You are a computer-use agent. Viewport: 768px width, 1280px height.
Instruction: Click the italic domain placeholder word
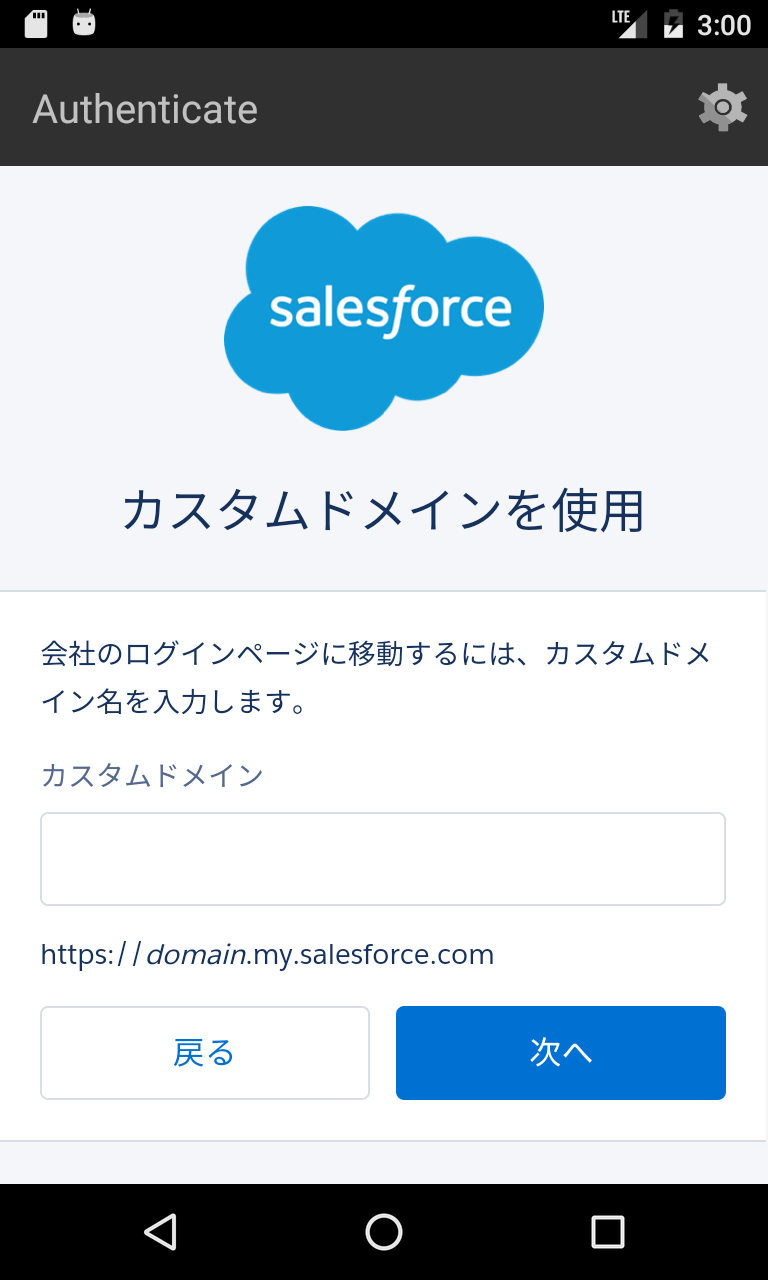tap(197, 954)
